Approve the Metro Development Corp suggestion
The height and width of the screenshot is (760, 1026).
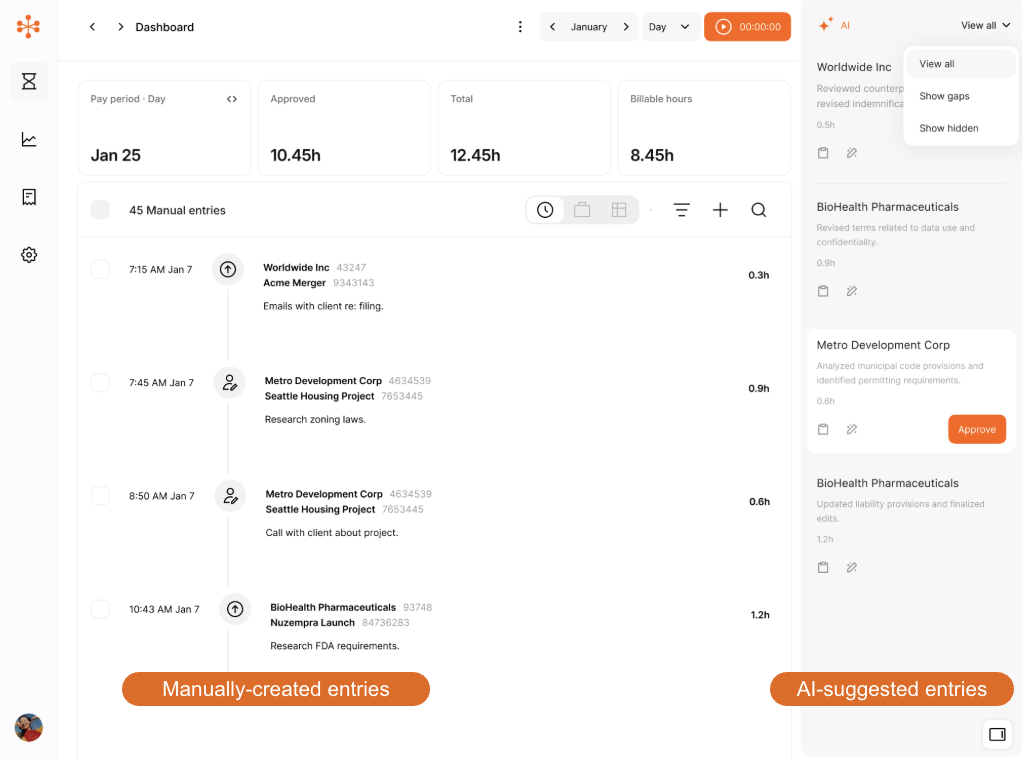coord(976,429)
